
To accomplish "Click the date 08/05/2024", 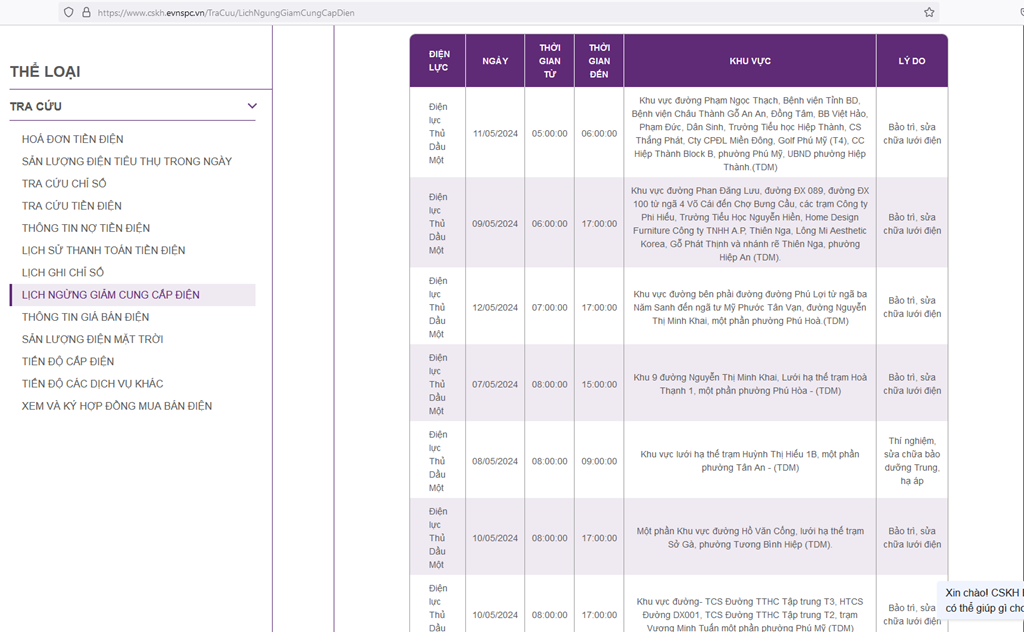I will [495, 461].
